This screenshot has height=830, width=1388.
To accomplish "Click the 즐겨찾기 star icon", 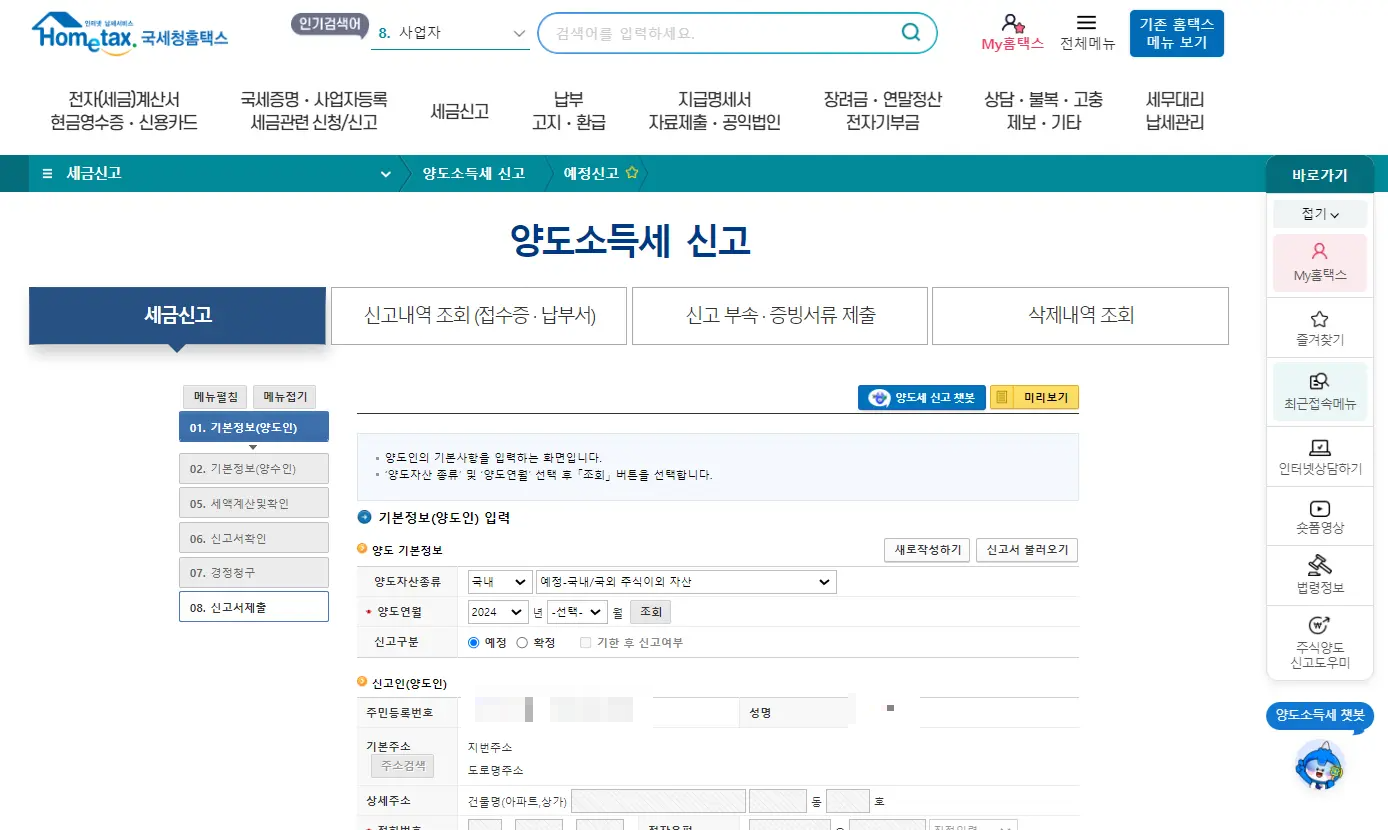I will pyautogui.click(x=1318, y=327).
